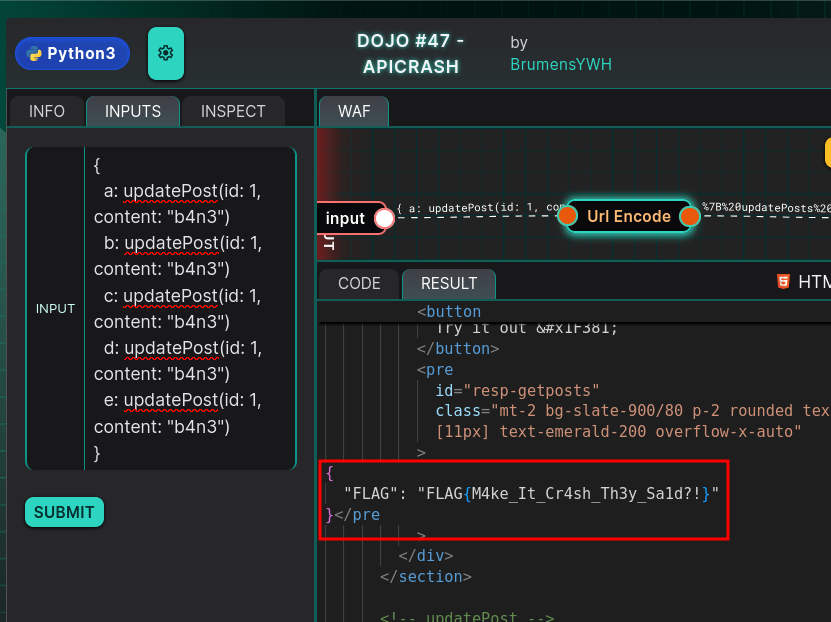Image resolution: width=831 pixels, height=622 pixels.
Task: Select the RESULT tab
Action: click(x=449, y=283)
